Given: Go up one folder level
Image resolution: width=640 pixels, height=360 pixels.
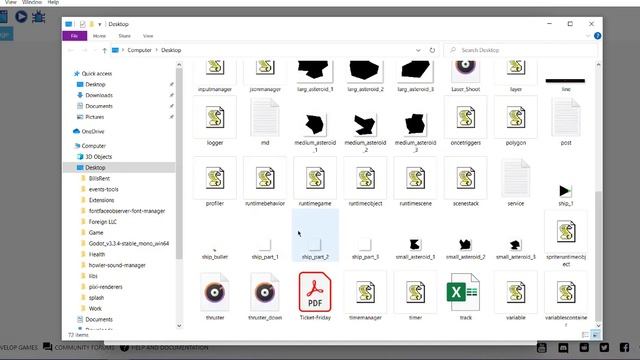Looking at the screenshot, I should tap(104, 50).
